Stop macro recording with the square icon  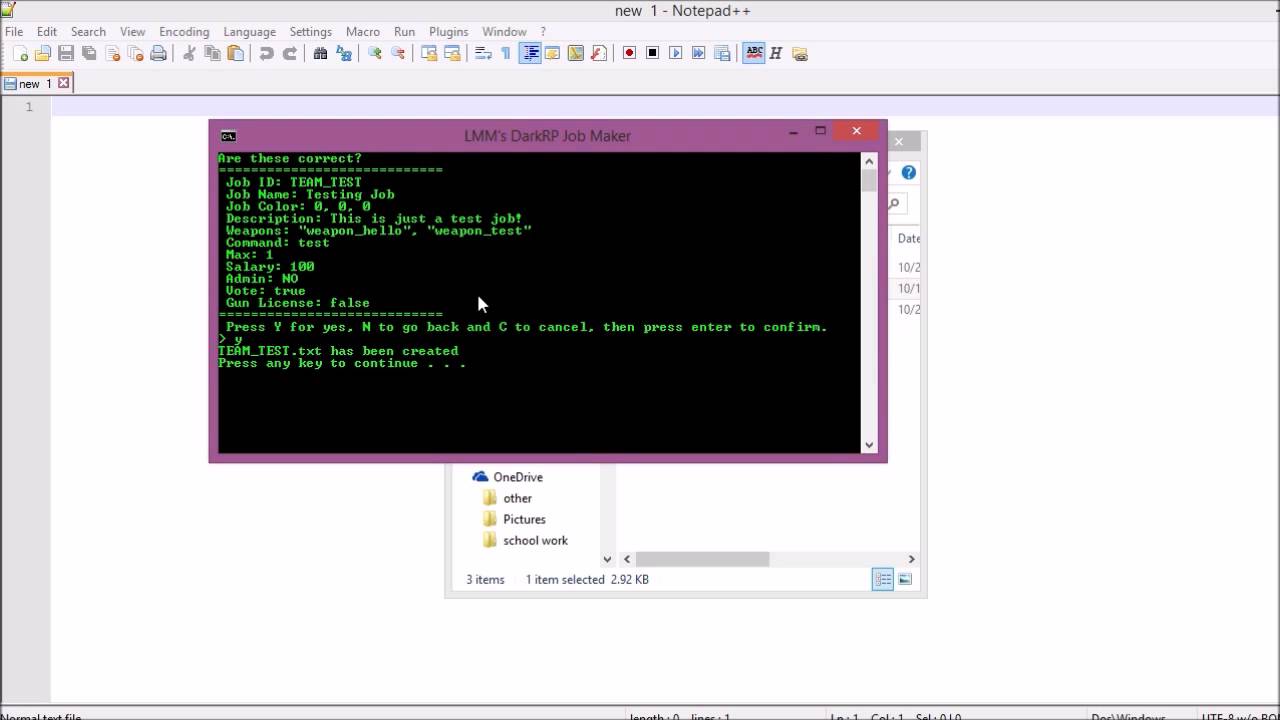click(652, 54)
